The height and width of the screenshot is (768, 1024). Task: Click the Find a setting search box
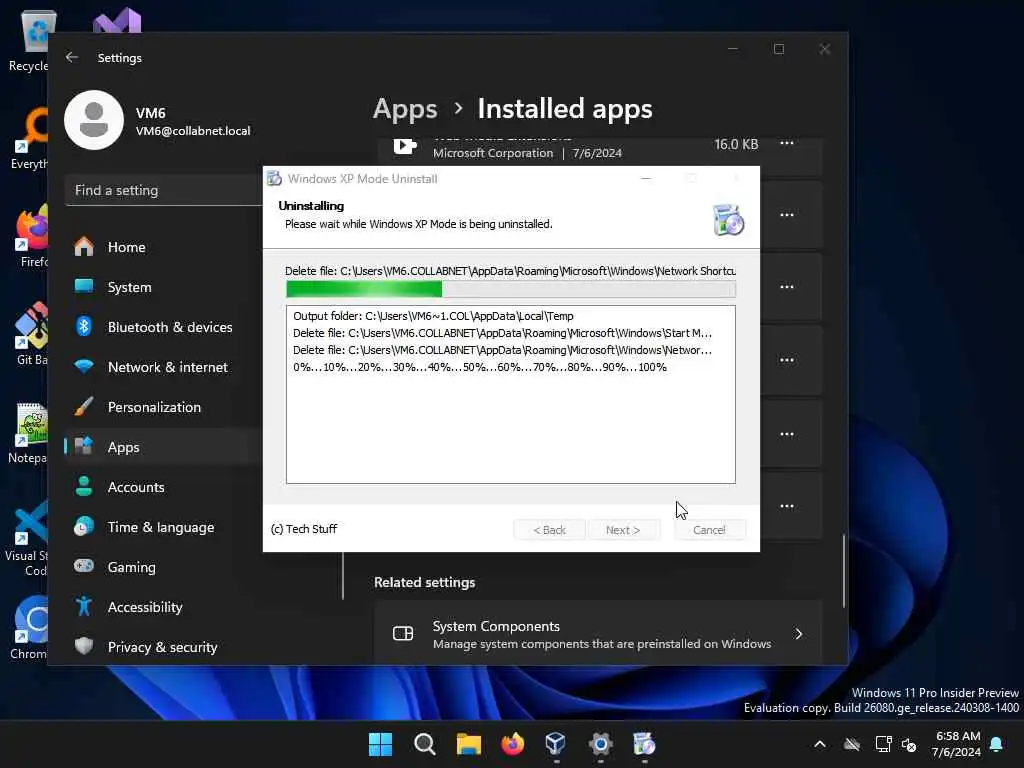(163, 190)
